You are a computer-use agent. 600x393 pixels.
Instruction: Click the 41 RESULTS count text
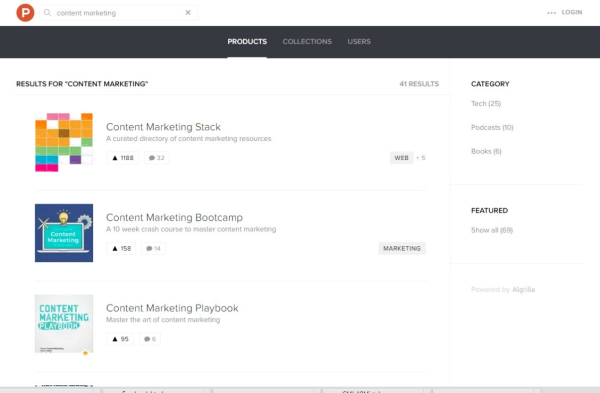(419, 84)
